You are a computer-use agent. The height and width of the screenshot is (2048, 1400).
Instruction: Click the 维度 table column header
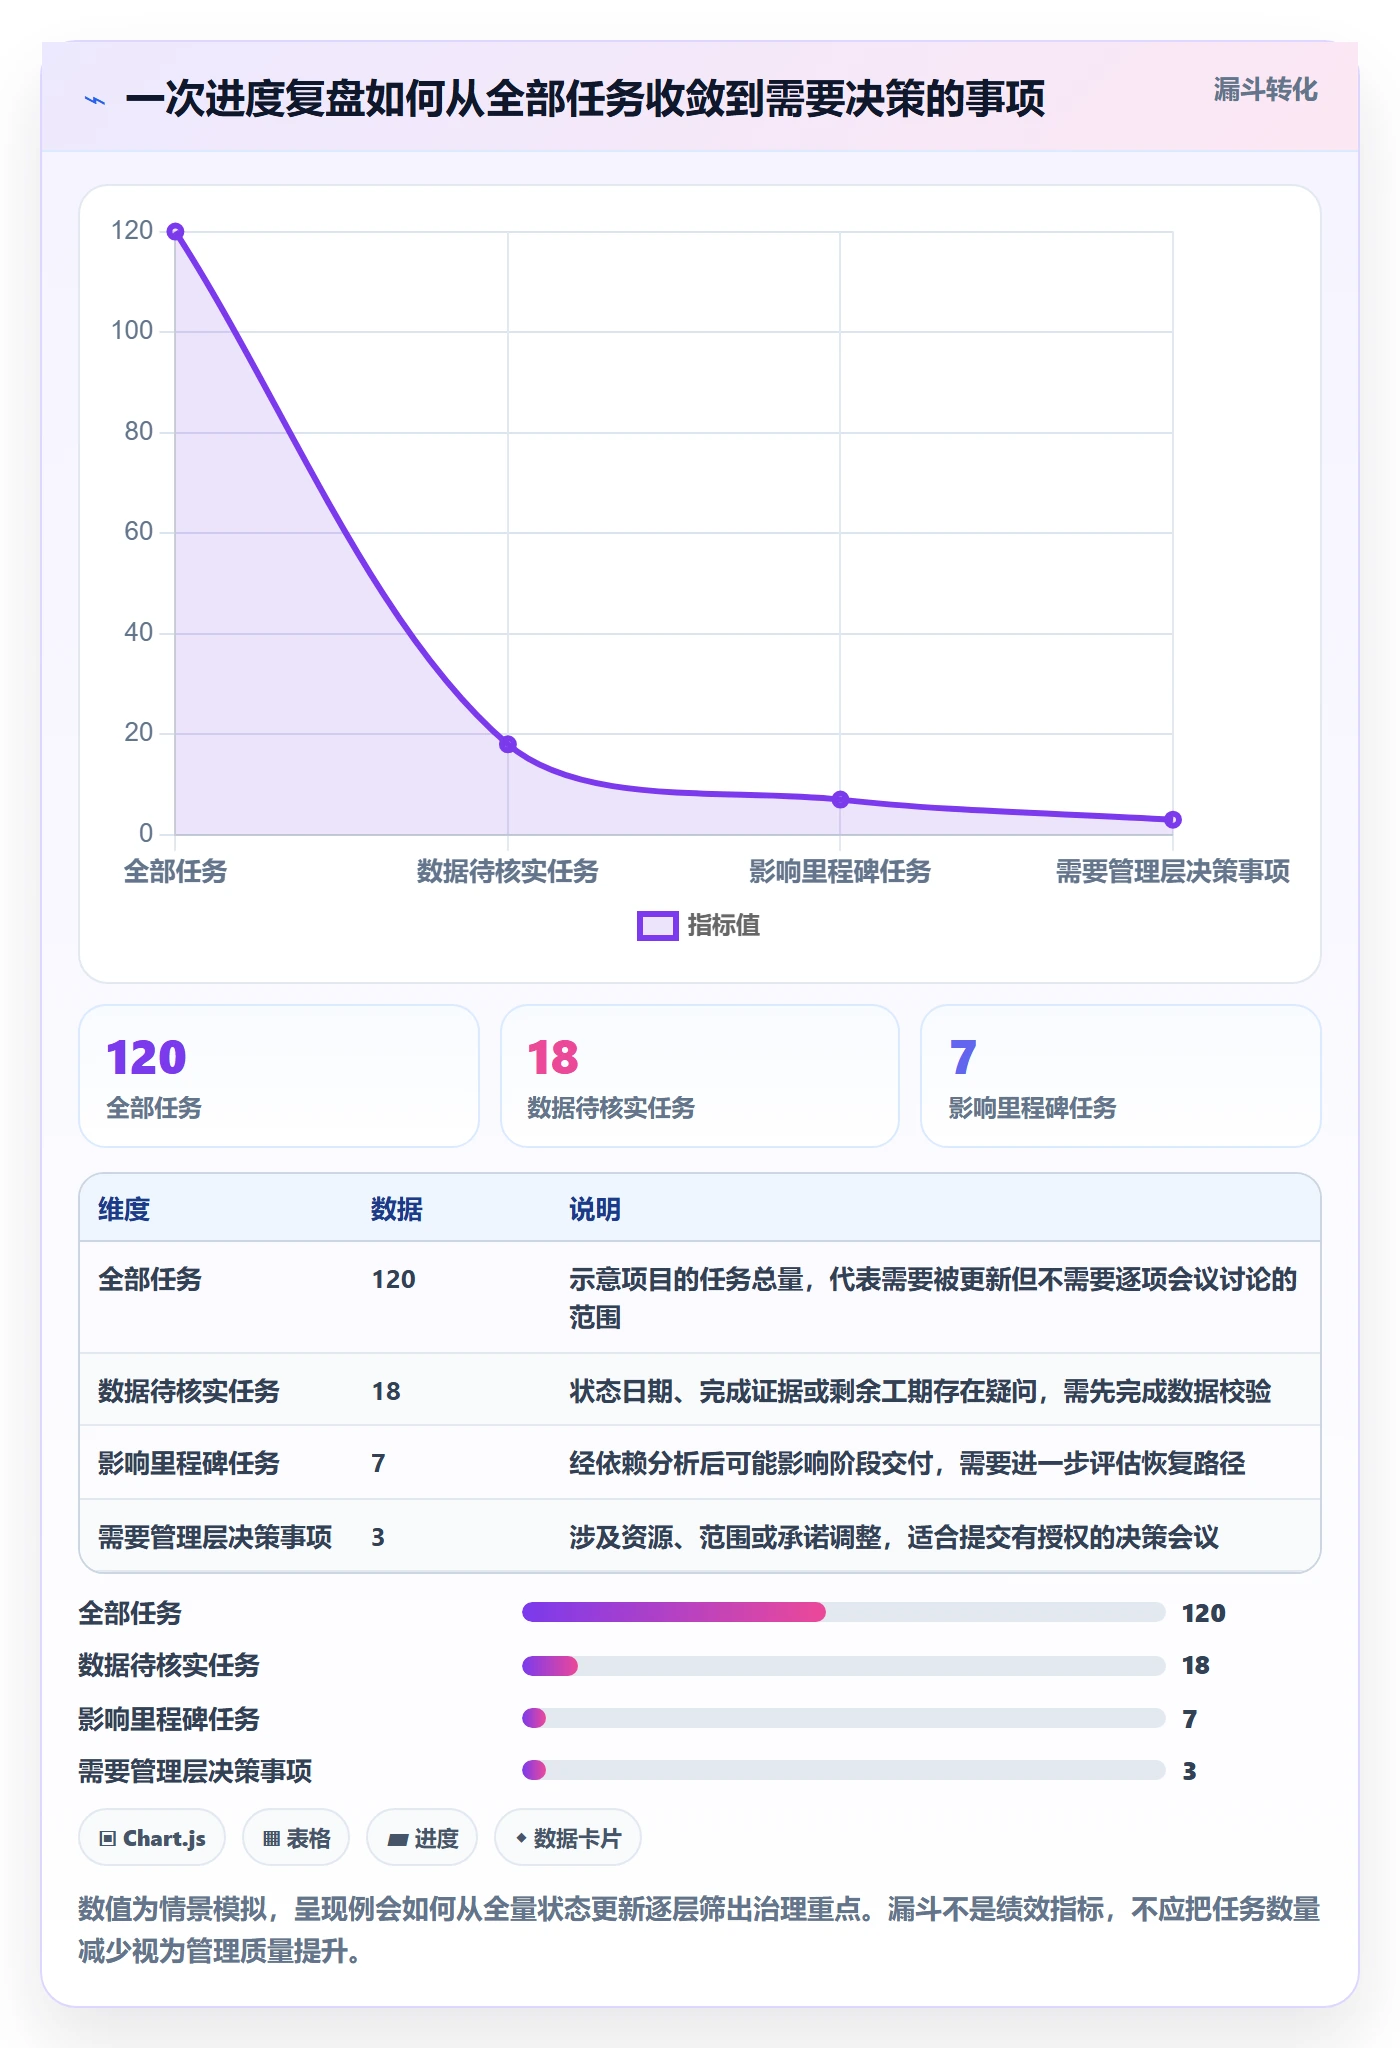tap(124, 1210)
